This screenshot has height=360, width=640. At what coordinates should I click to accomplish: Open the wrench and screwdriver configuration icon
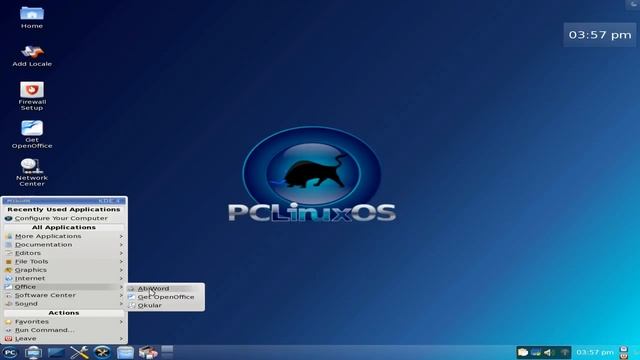pyautogui.click(x=79, y=352)
